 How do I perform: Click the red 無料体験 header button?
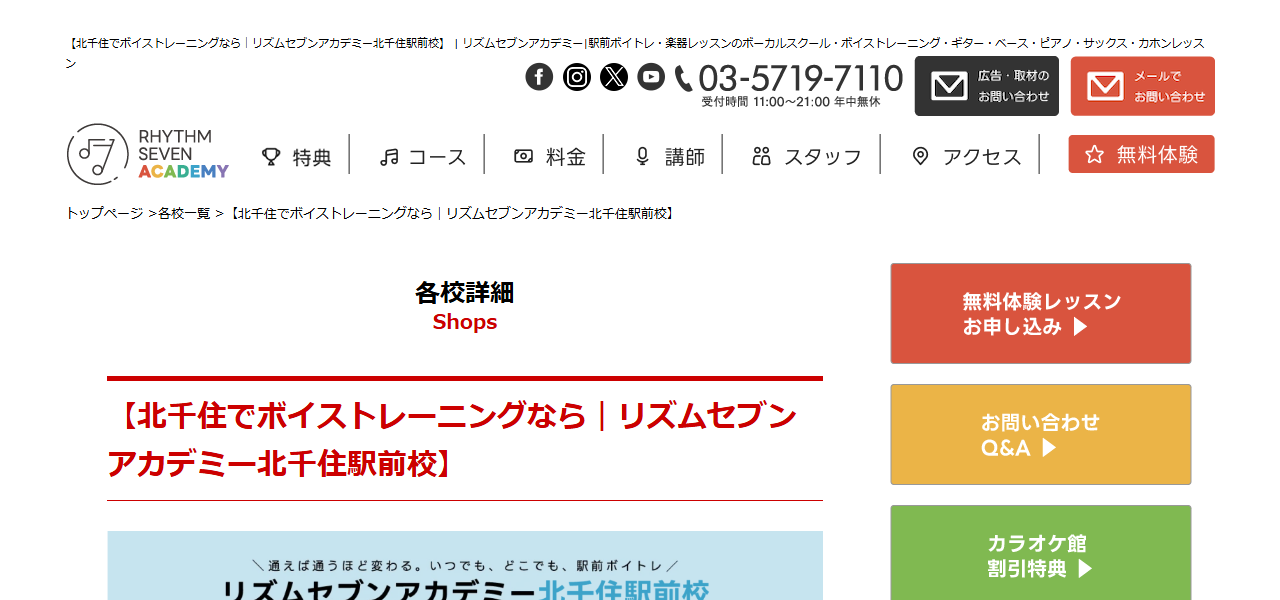coord(1141,154)
